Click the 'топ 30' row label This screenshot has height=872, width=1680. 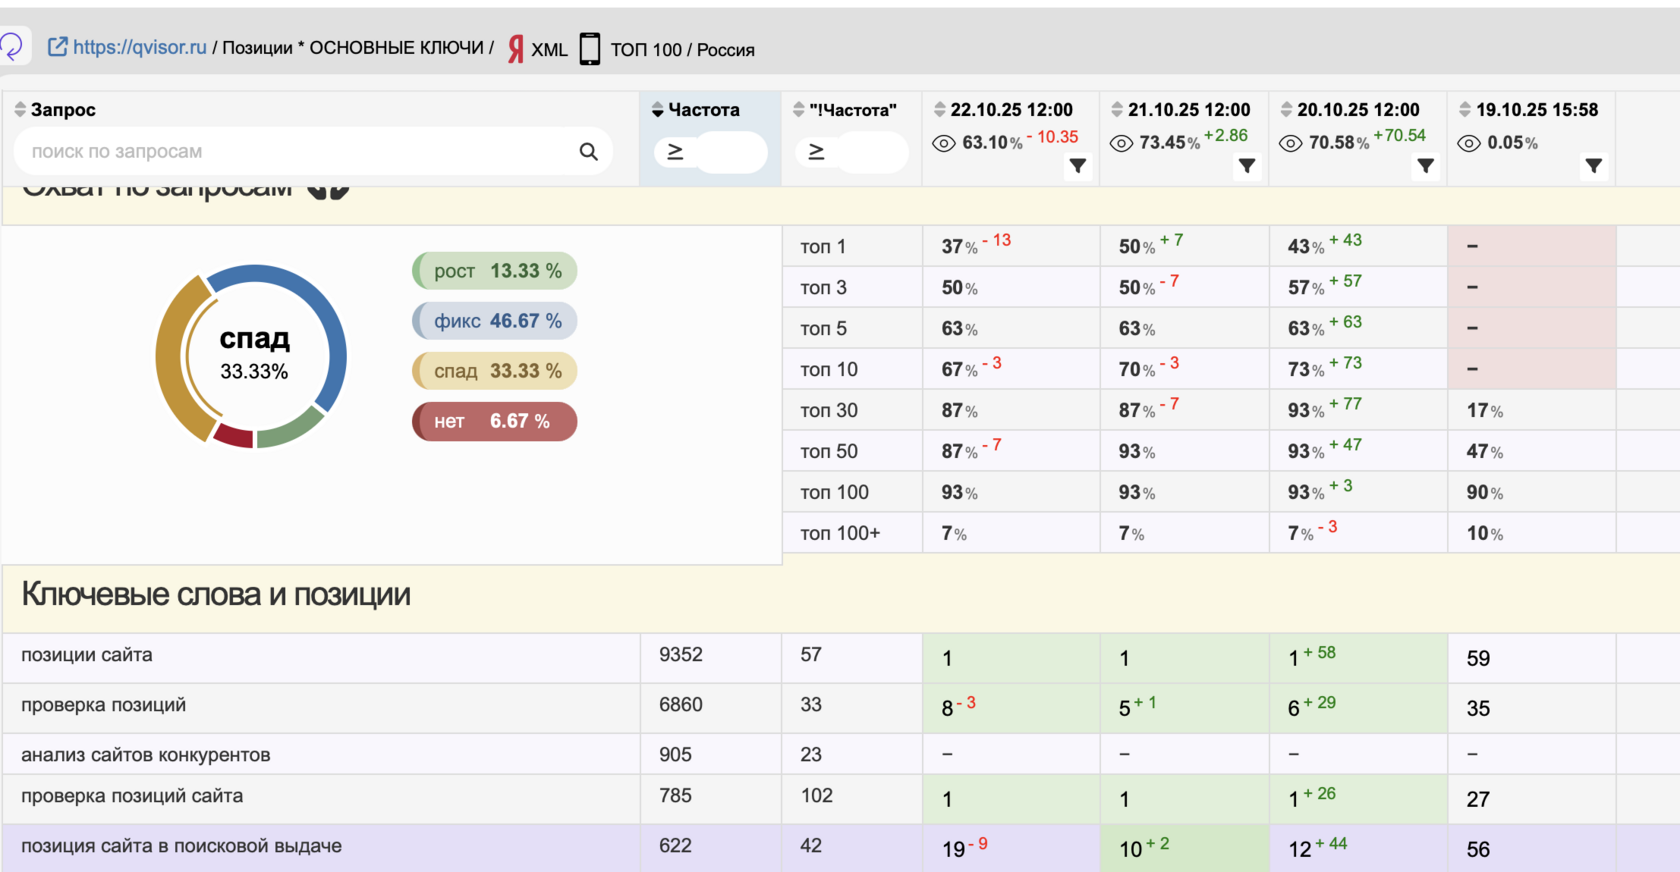tap(829, 411)
